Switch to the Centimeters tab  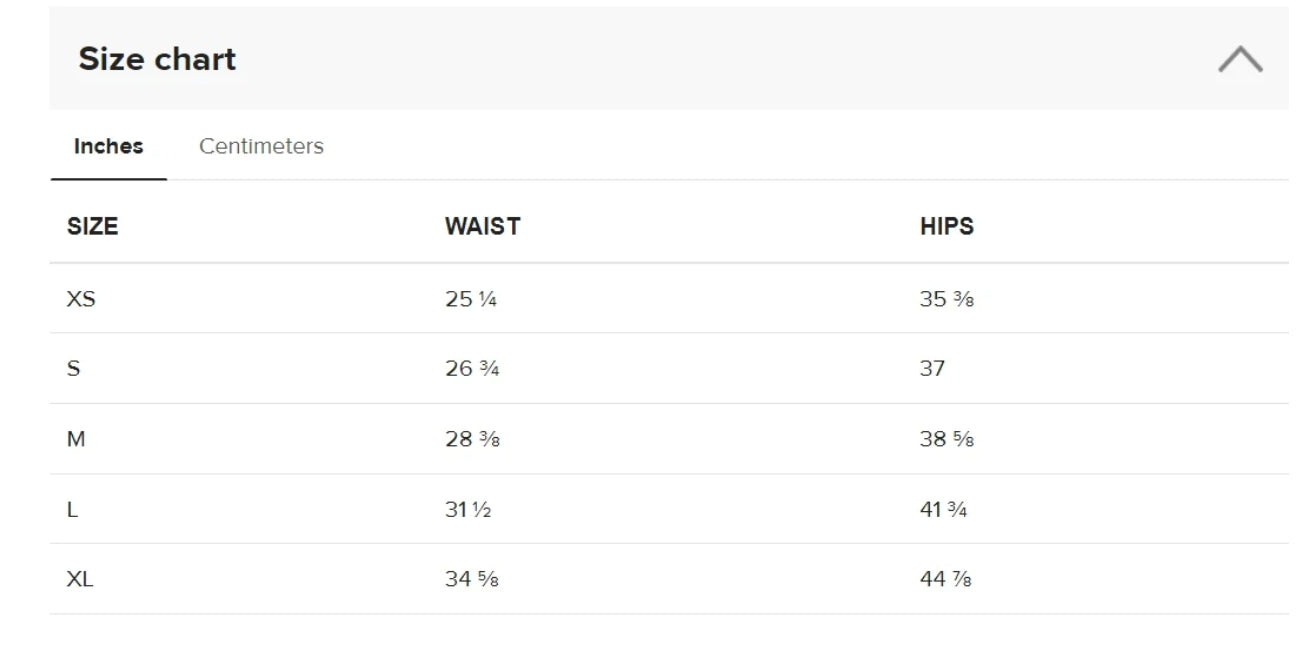point(261,146)
